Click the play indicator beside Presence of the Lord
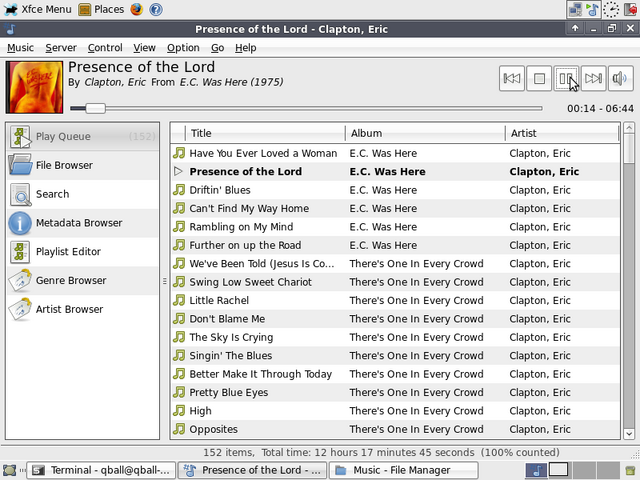 pos(178,171)
